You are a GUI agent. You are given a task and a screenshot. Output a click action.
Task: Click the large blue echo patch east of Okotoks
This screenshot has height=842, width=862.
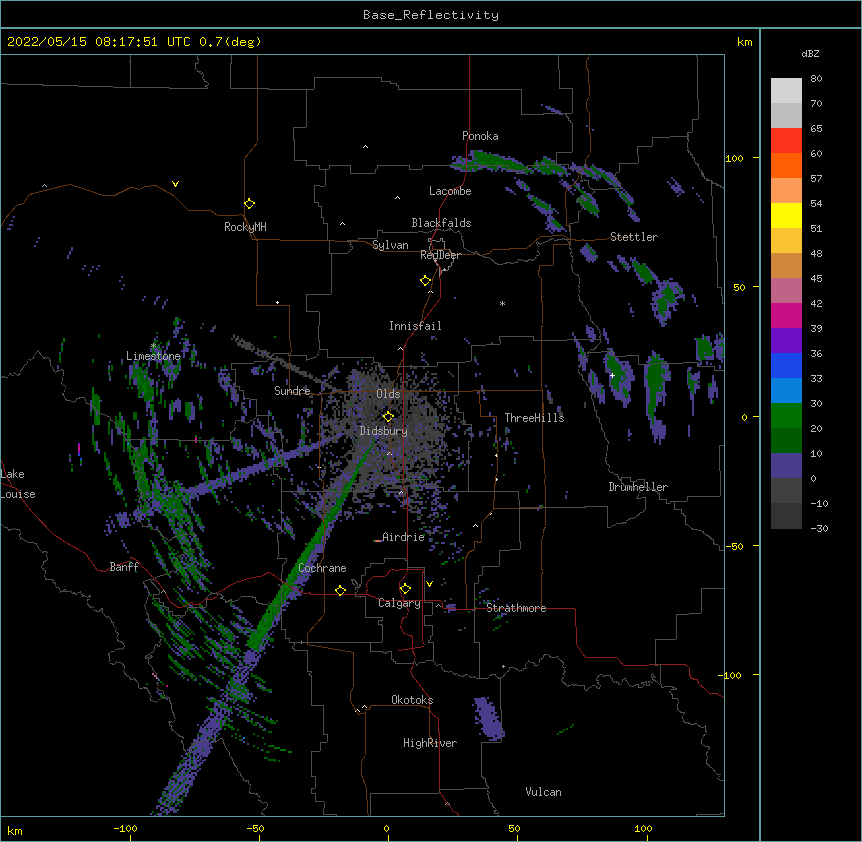coord(489,719)
